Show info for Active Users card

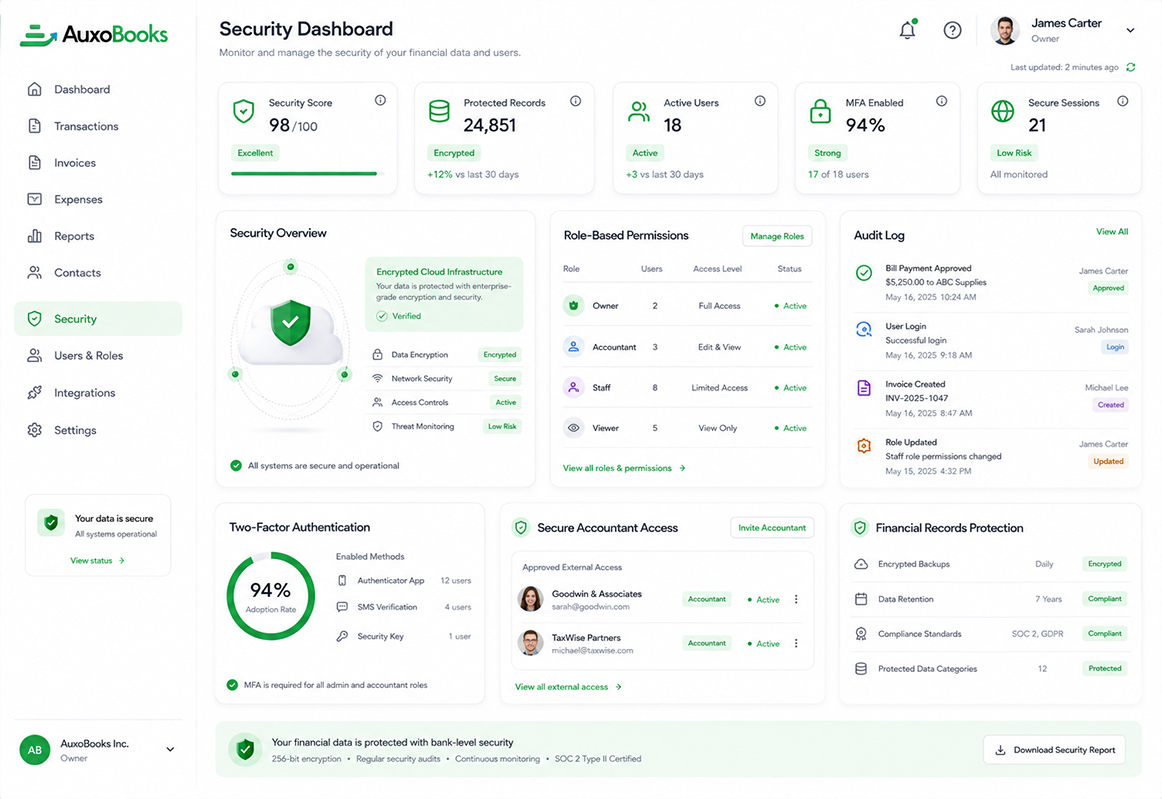(x=760, y=101)
